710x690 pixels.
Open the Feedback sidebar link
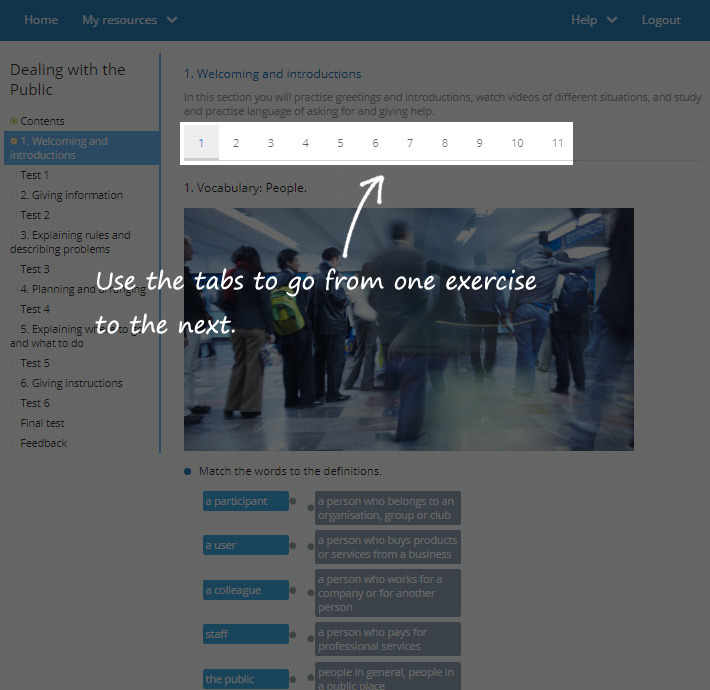[44, 443]
